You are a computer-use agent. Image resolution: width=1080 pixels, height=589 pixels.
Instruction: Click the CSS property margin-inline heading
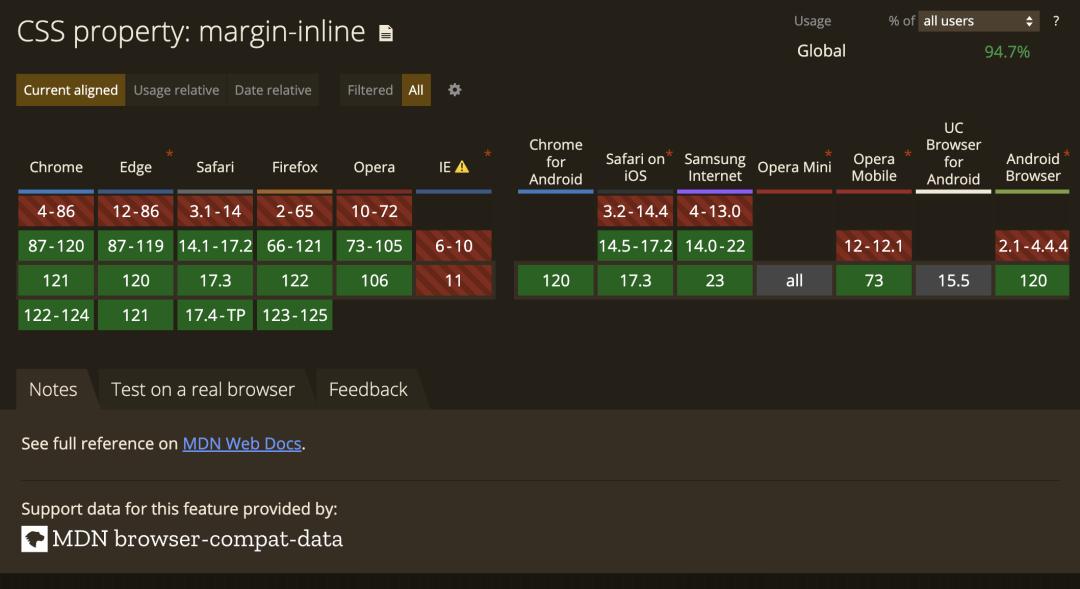191,32
